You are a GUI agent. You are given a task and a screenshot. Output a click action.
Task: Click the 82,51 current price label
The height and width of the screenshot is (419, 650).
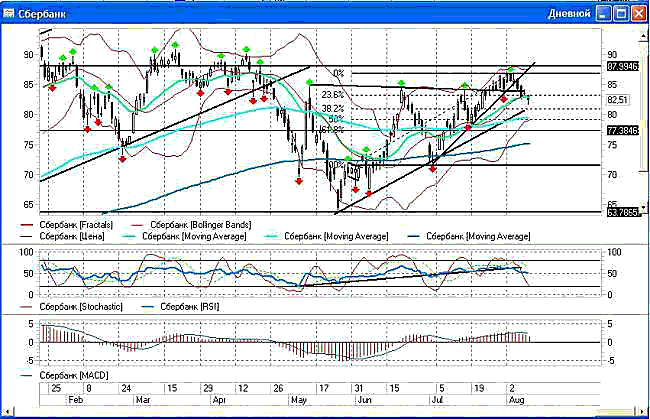617,100
